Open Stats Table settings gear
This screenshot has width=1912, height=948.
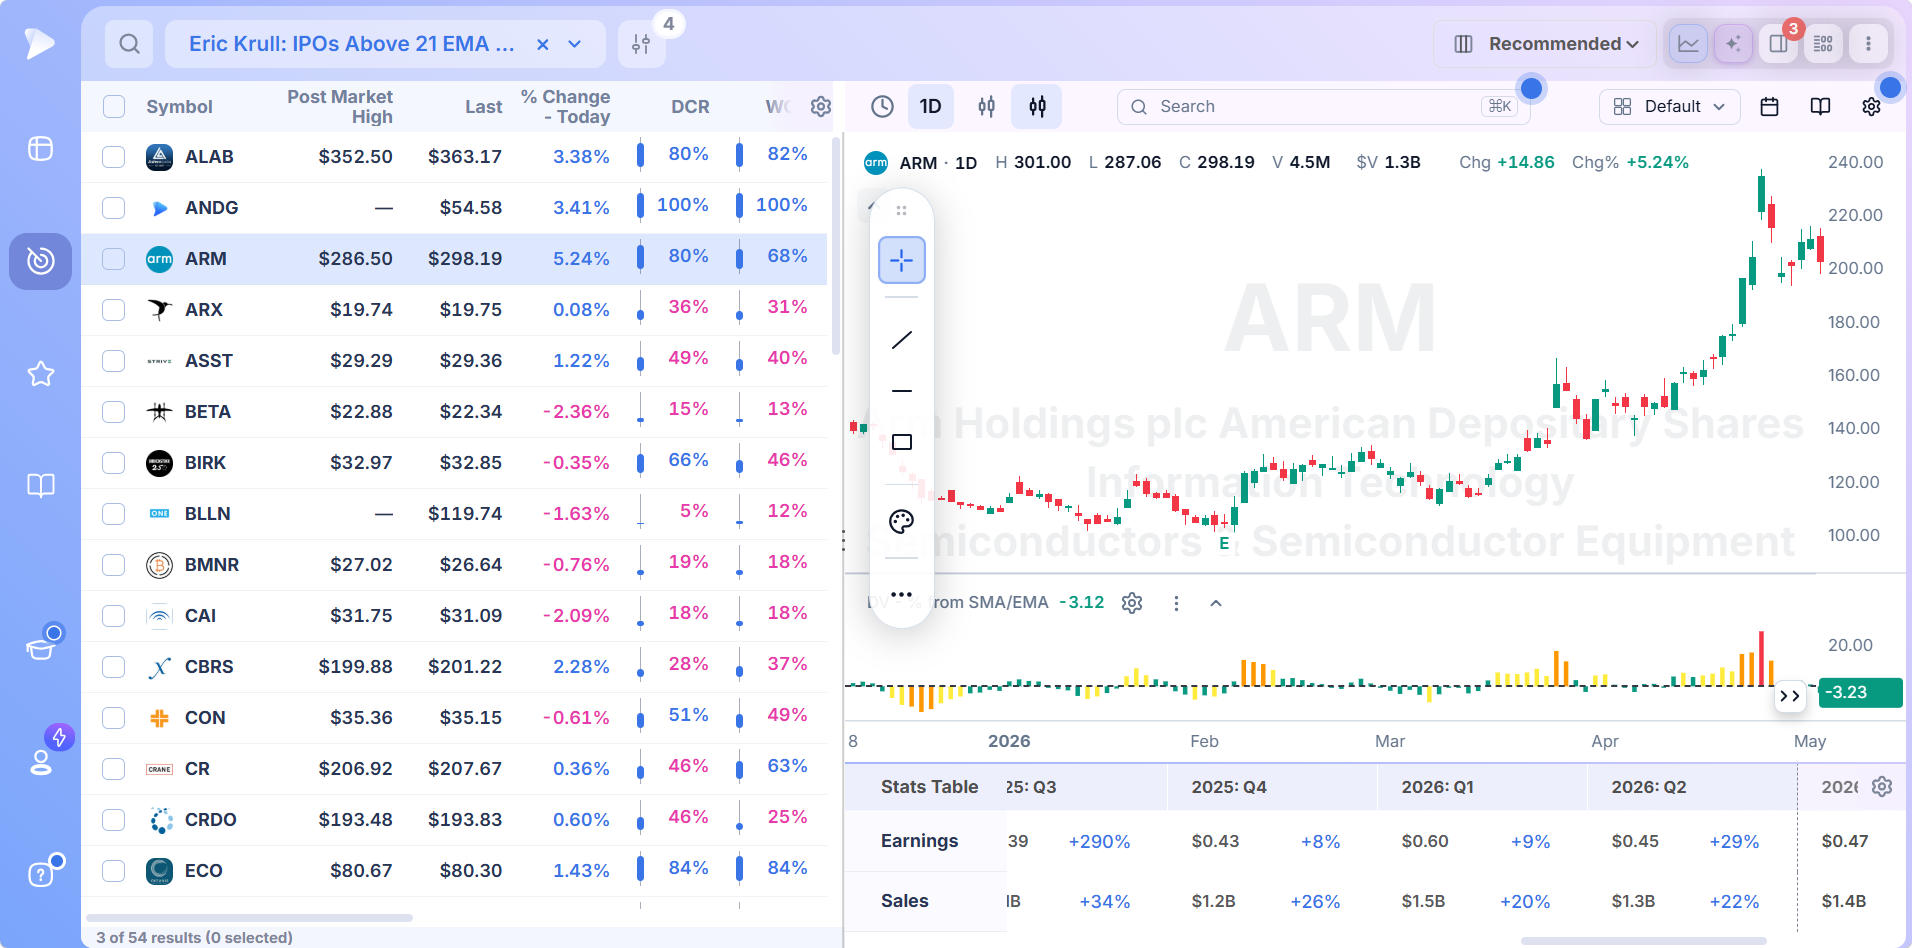(x=1882, y=787)
